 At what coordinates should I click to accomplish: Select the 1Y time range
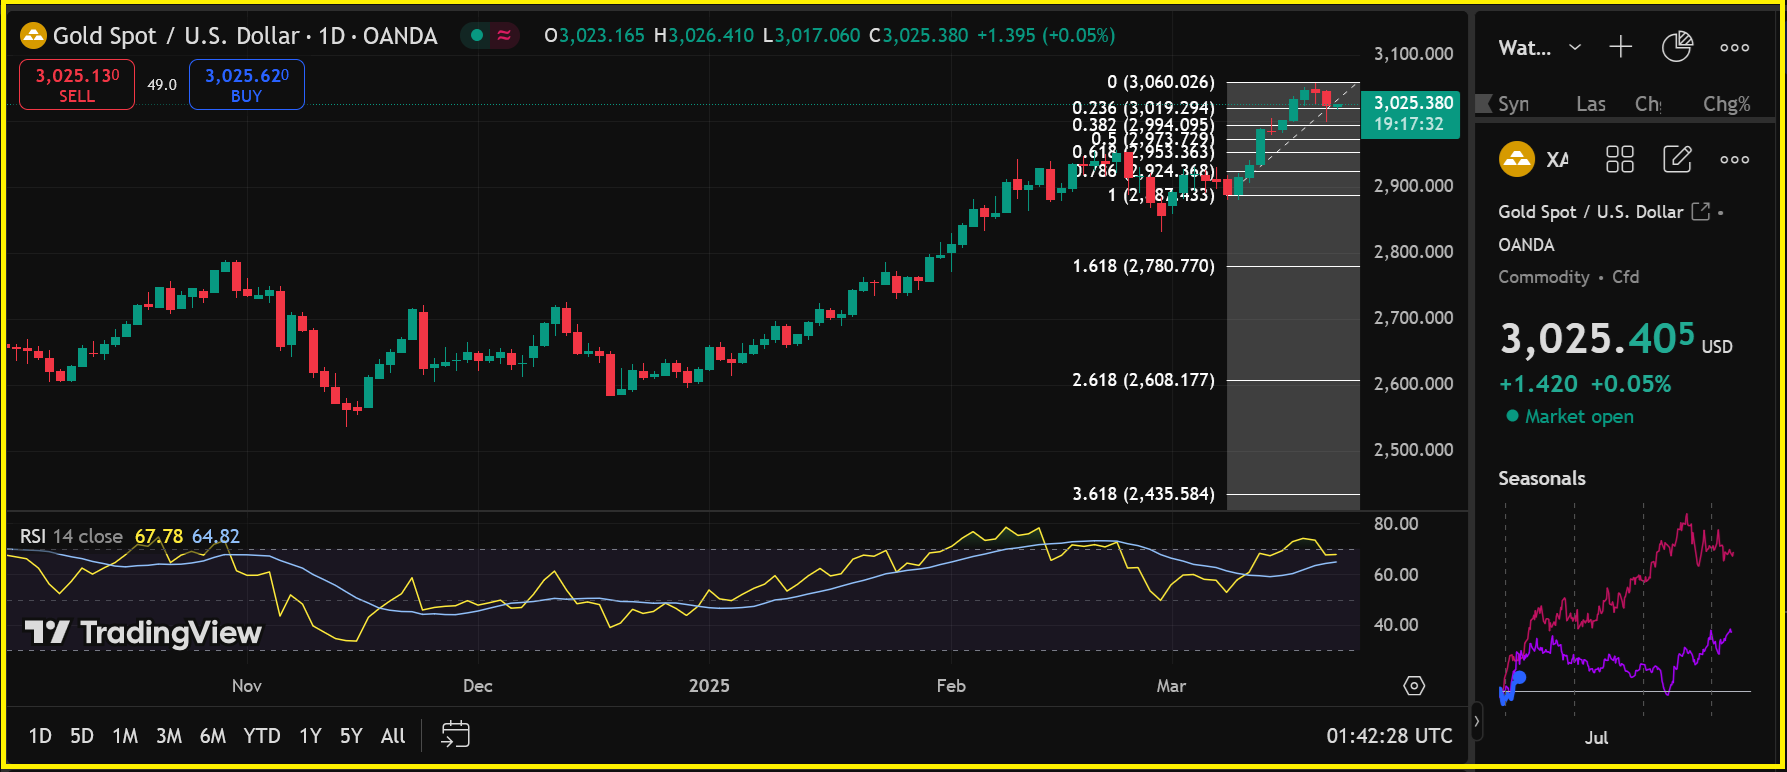click(x=310, y=736)
